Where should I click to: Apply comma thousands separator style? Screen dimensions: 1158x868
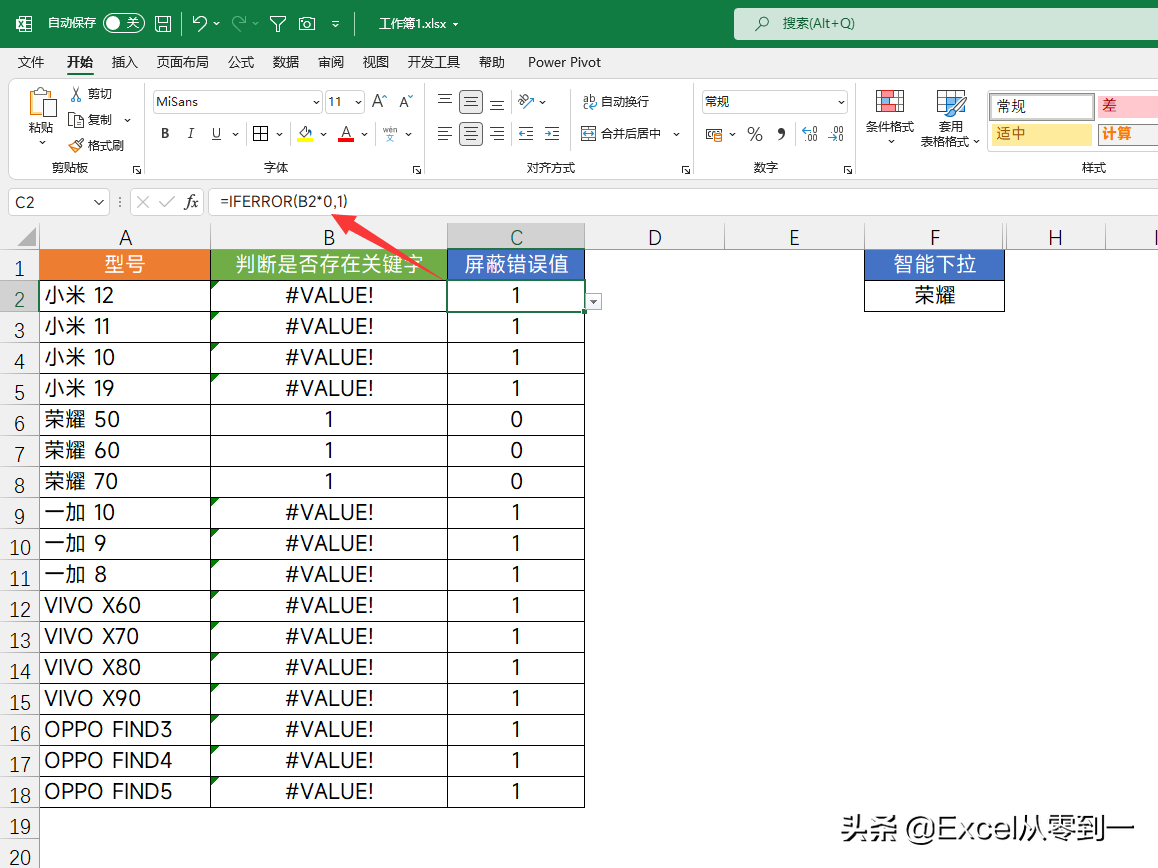pyautogui.click(x=781, y=134)
